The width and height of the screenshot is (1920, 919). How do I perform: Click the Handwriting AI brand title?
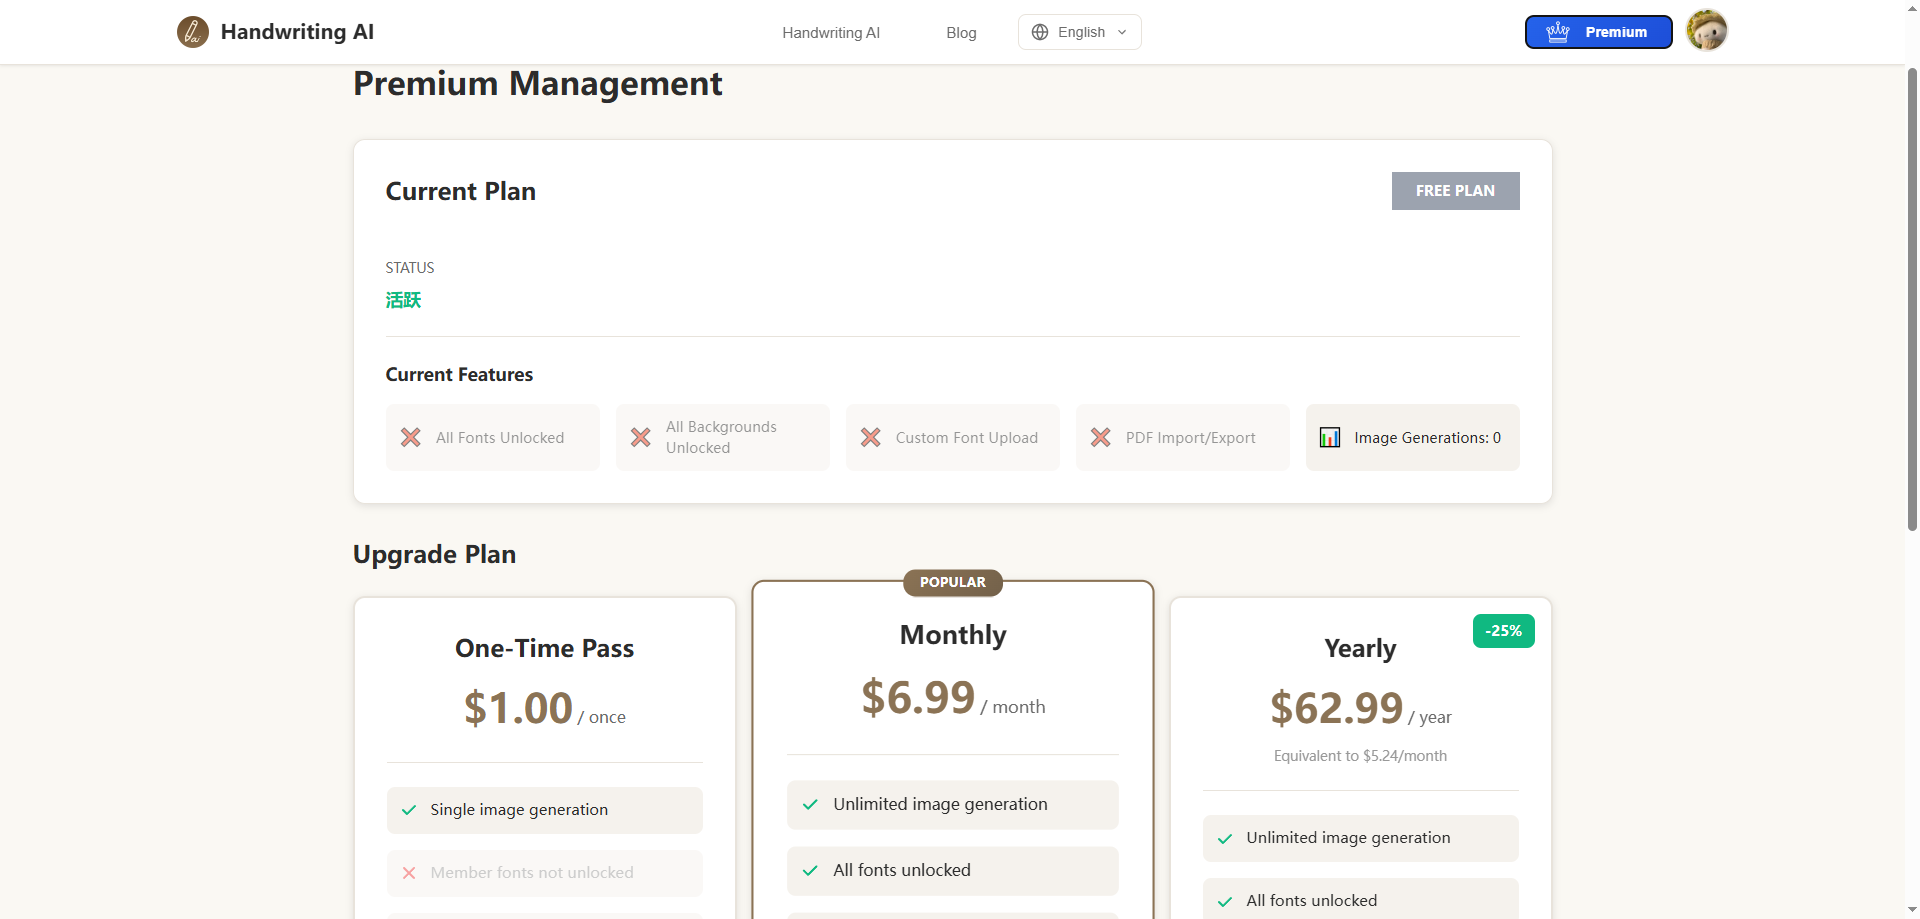(297, 32)
